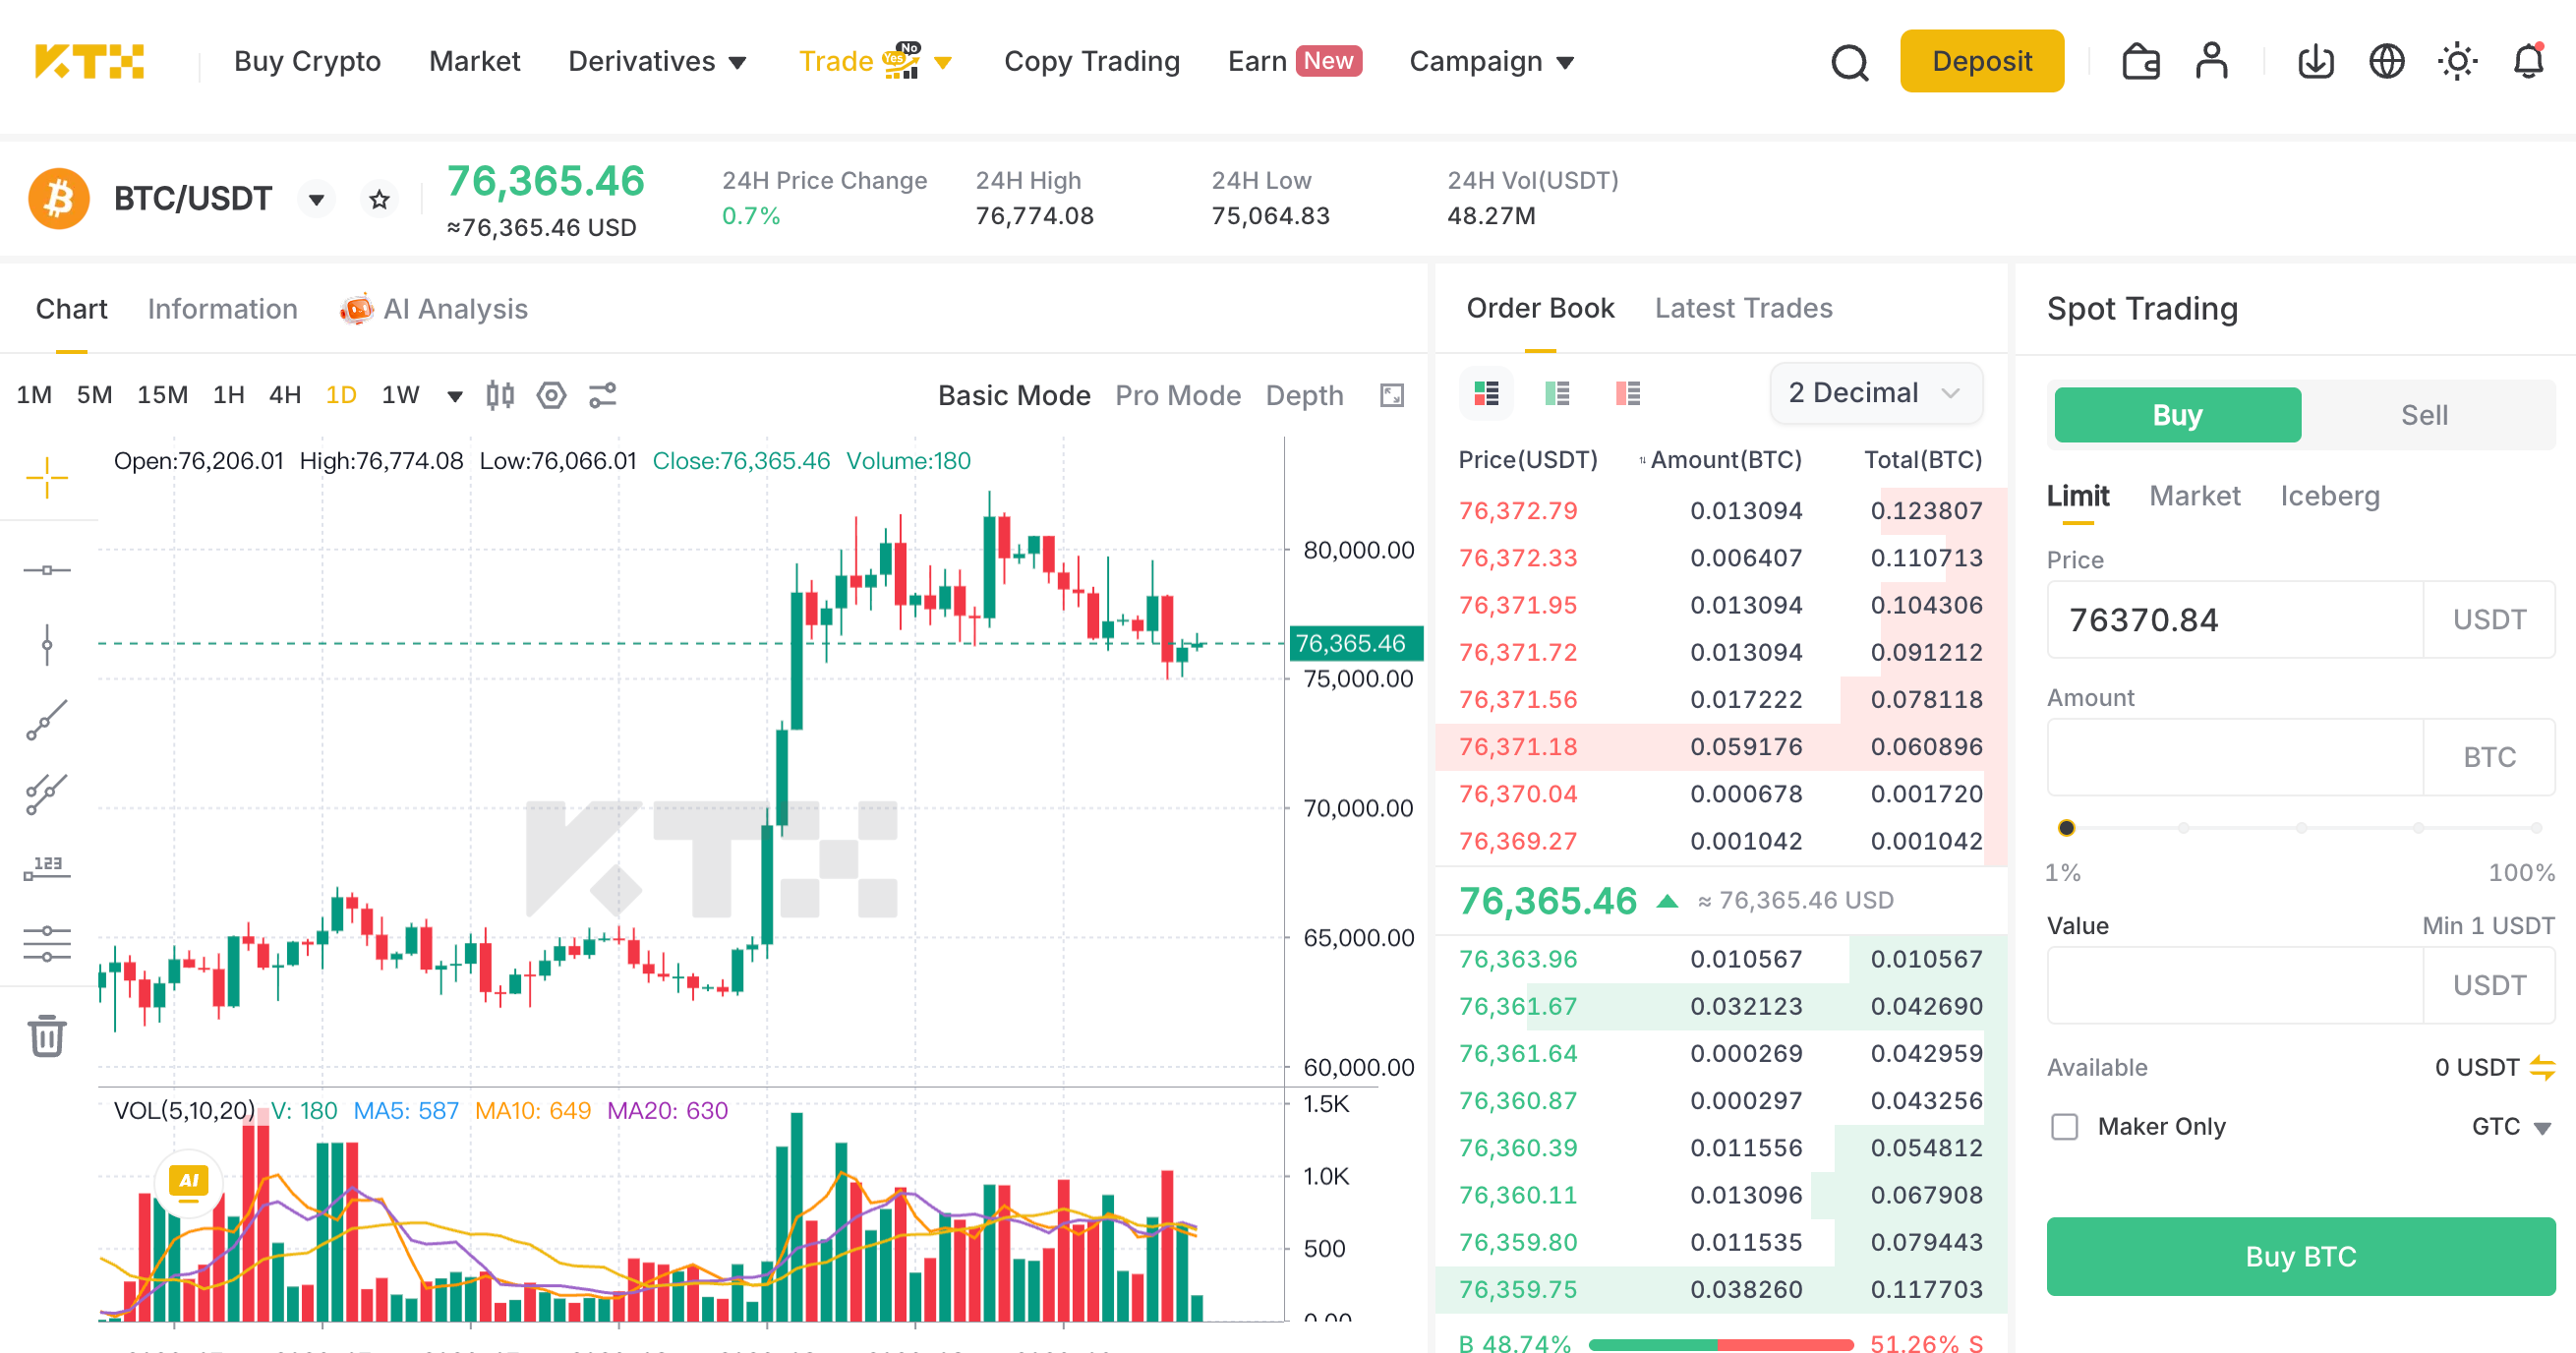Open chart indicator settings hexagon icon

tap(551, 395)
